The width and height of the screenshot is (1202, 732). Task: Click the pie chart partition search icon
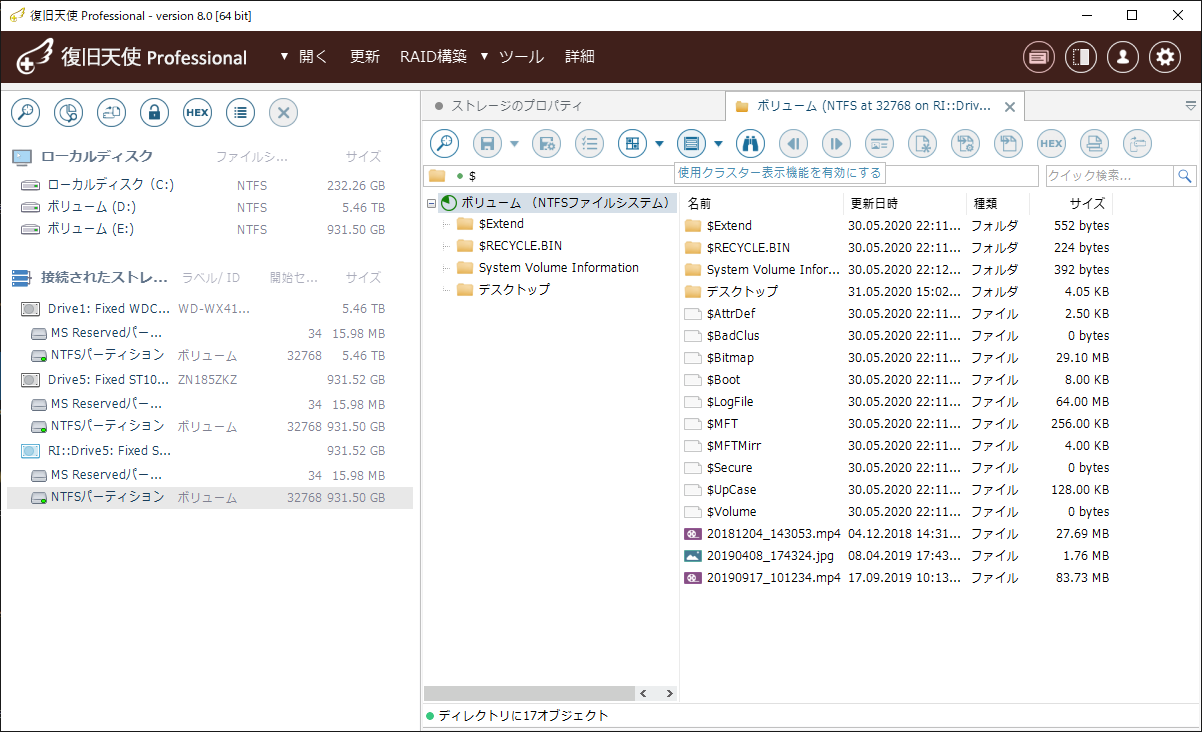[68, 113]
